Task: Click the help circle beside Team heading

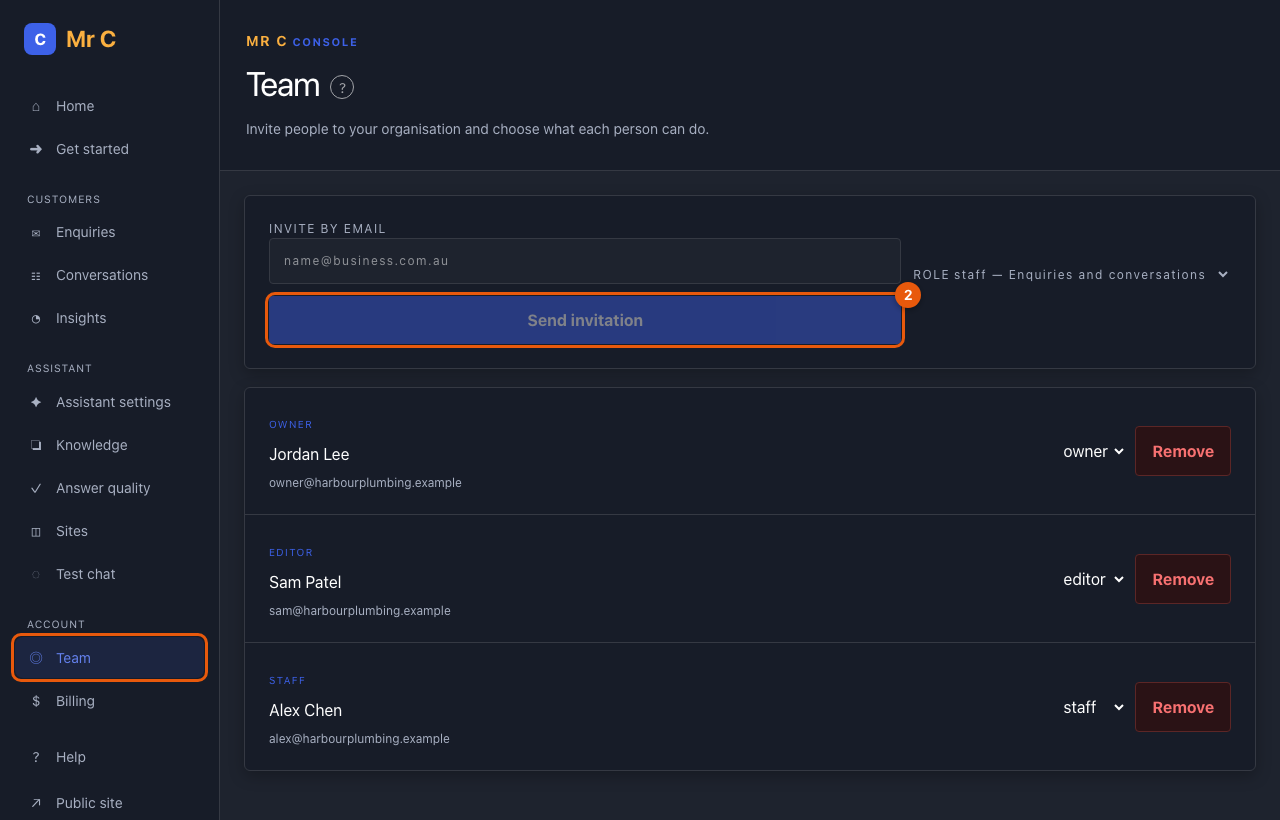Action: coord(342,87)
